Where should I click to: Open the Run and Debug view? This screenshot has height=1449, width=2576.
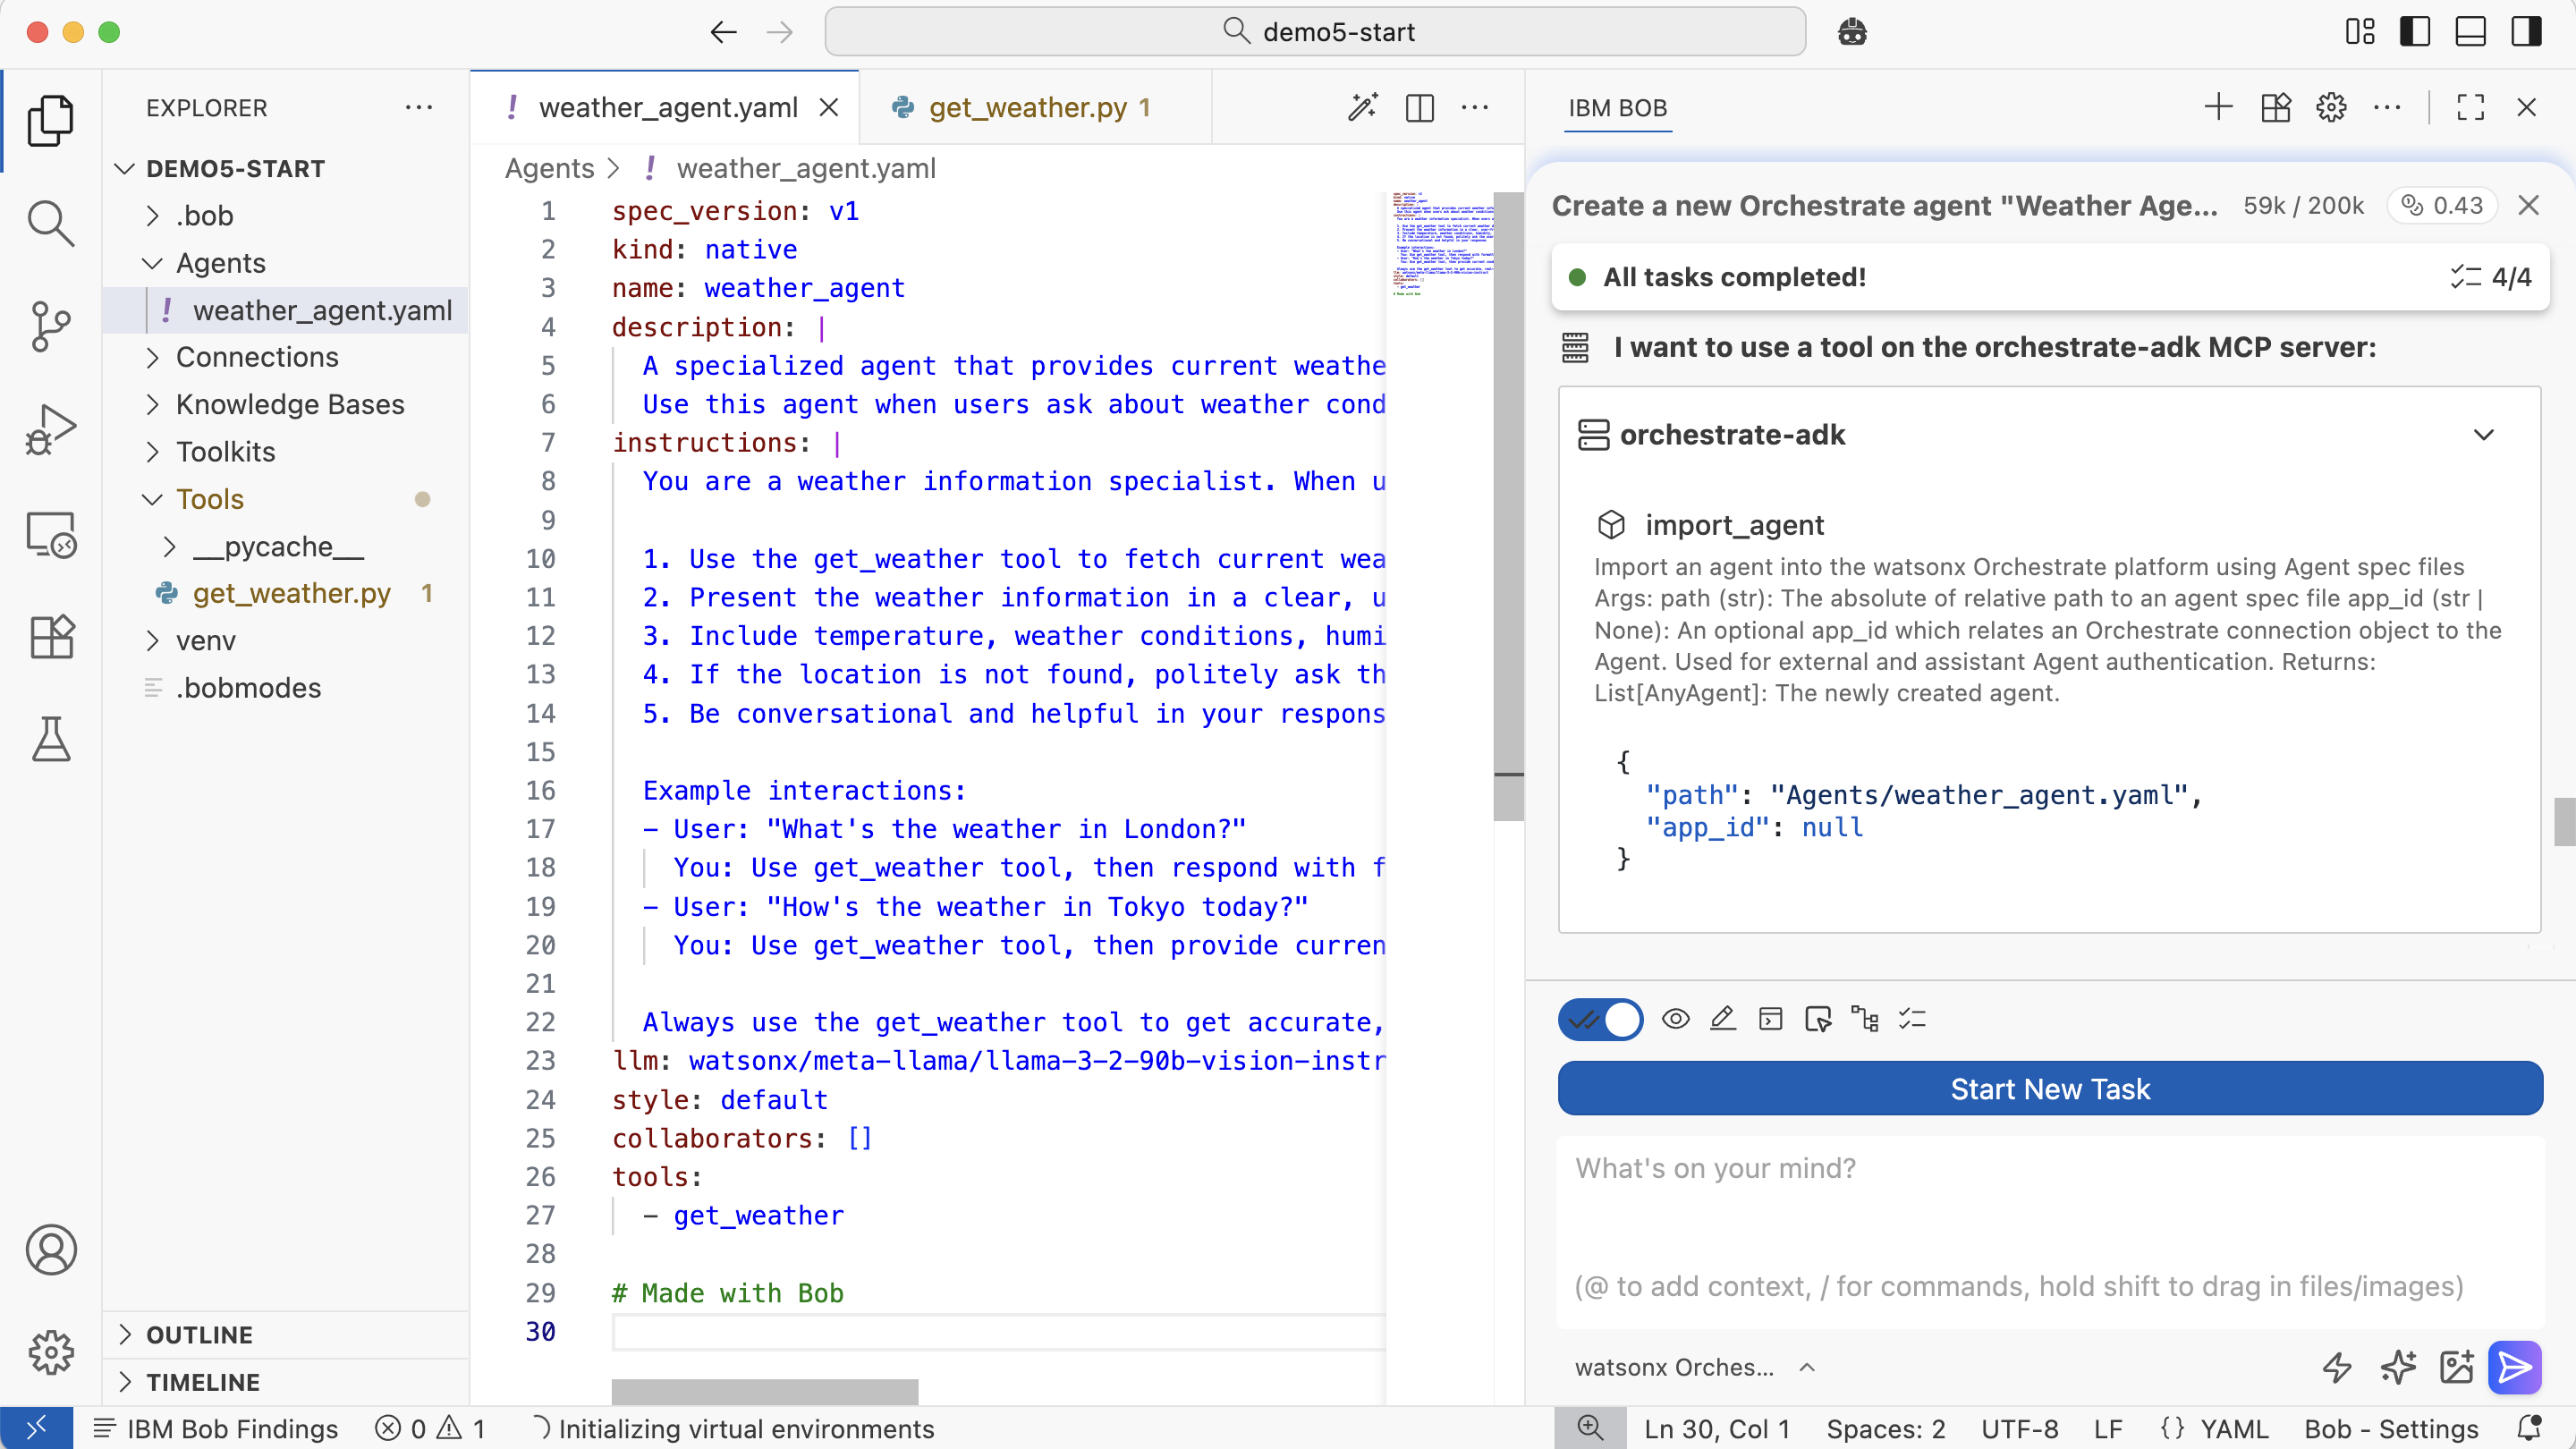tap(50, 430)
